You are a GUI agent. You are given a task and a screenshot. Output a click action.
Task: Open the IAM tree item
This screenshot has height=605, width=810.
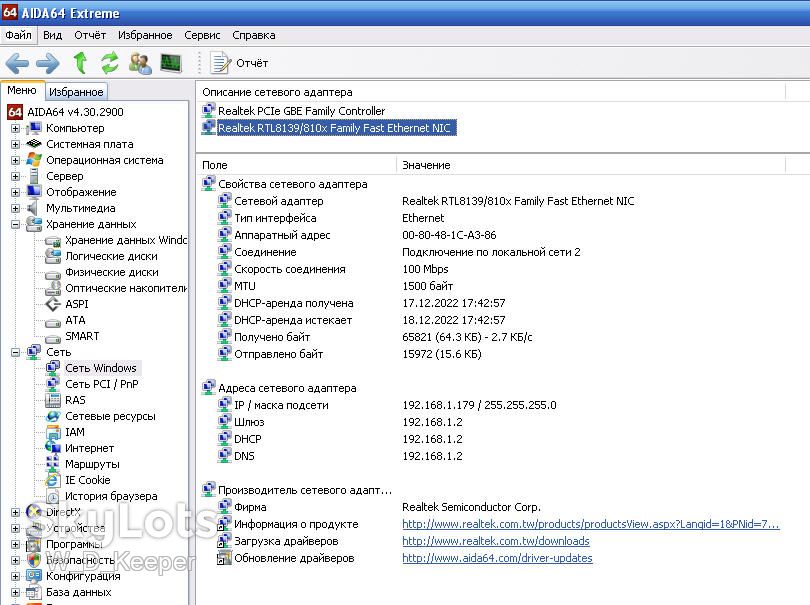pos(74,432)
